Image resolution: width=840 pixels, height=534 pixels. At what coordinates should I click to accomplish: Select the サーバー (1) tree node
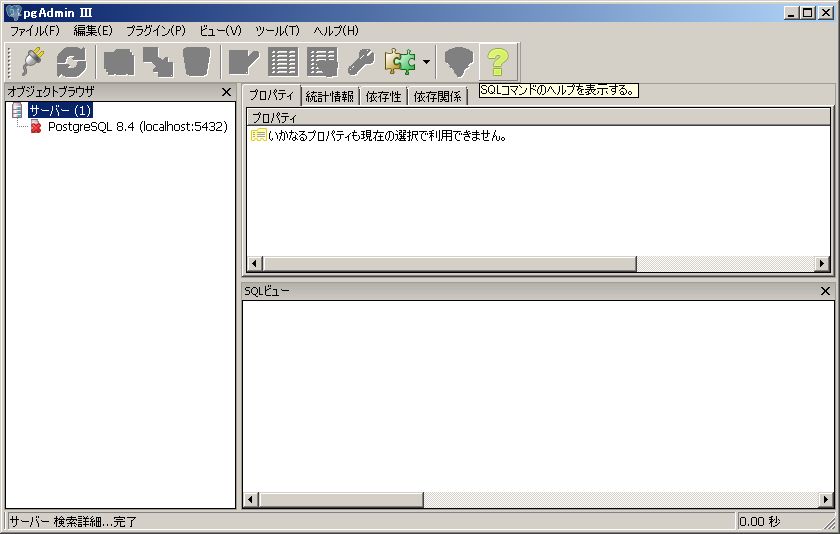(x=60, y=110)
